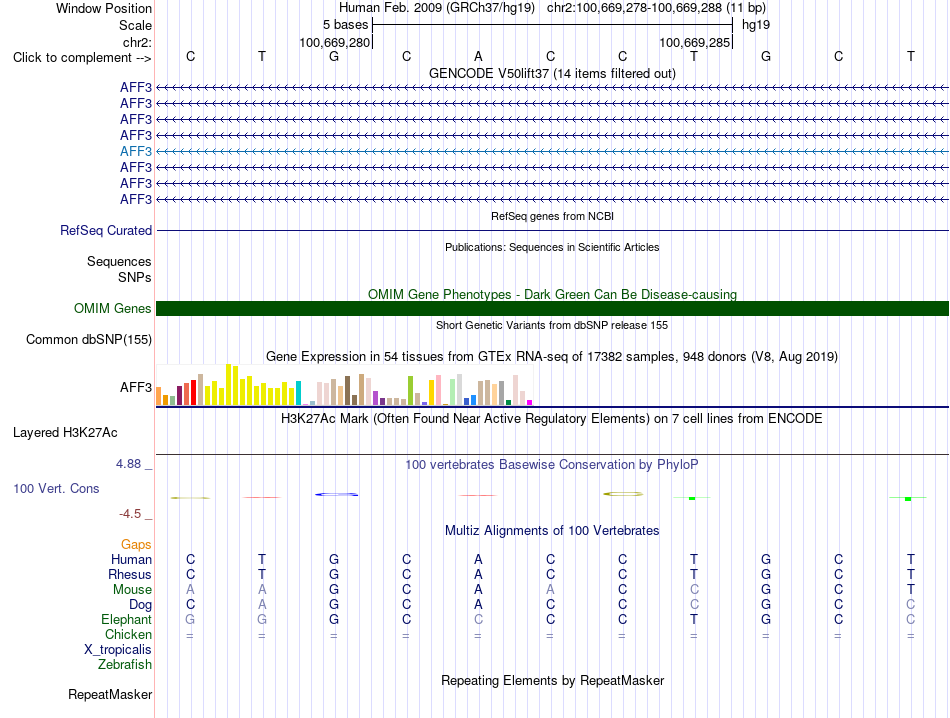Click the -4.5 PhyloP lower limit value

tap(130, 514)
